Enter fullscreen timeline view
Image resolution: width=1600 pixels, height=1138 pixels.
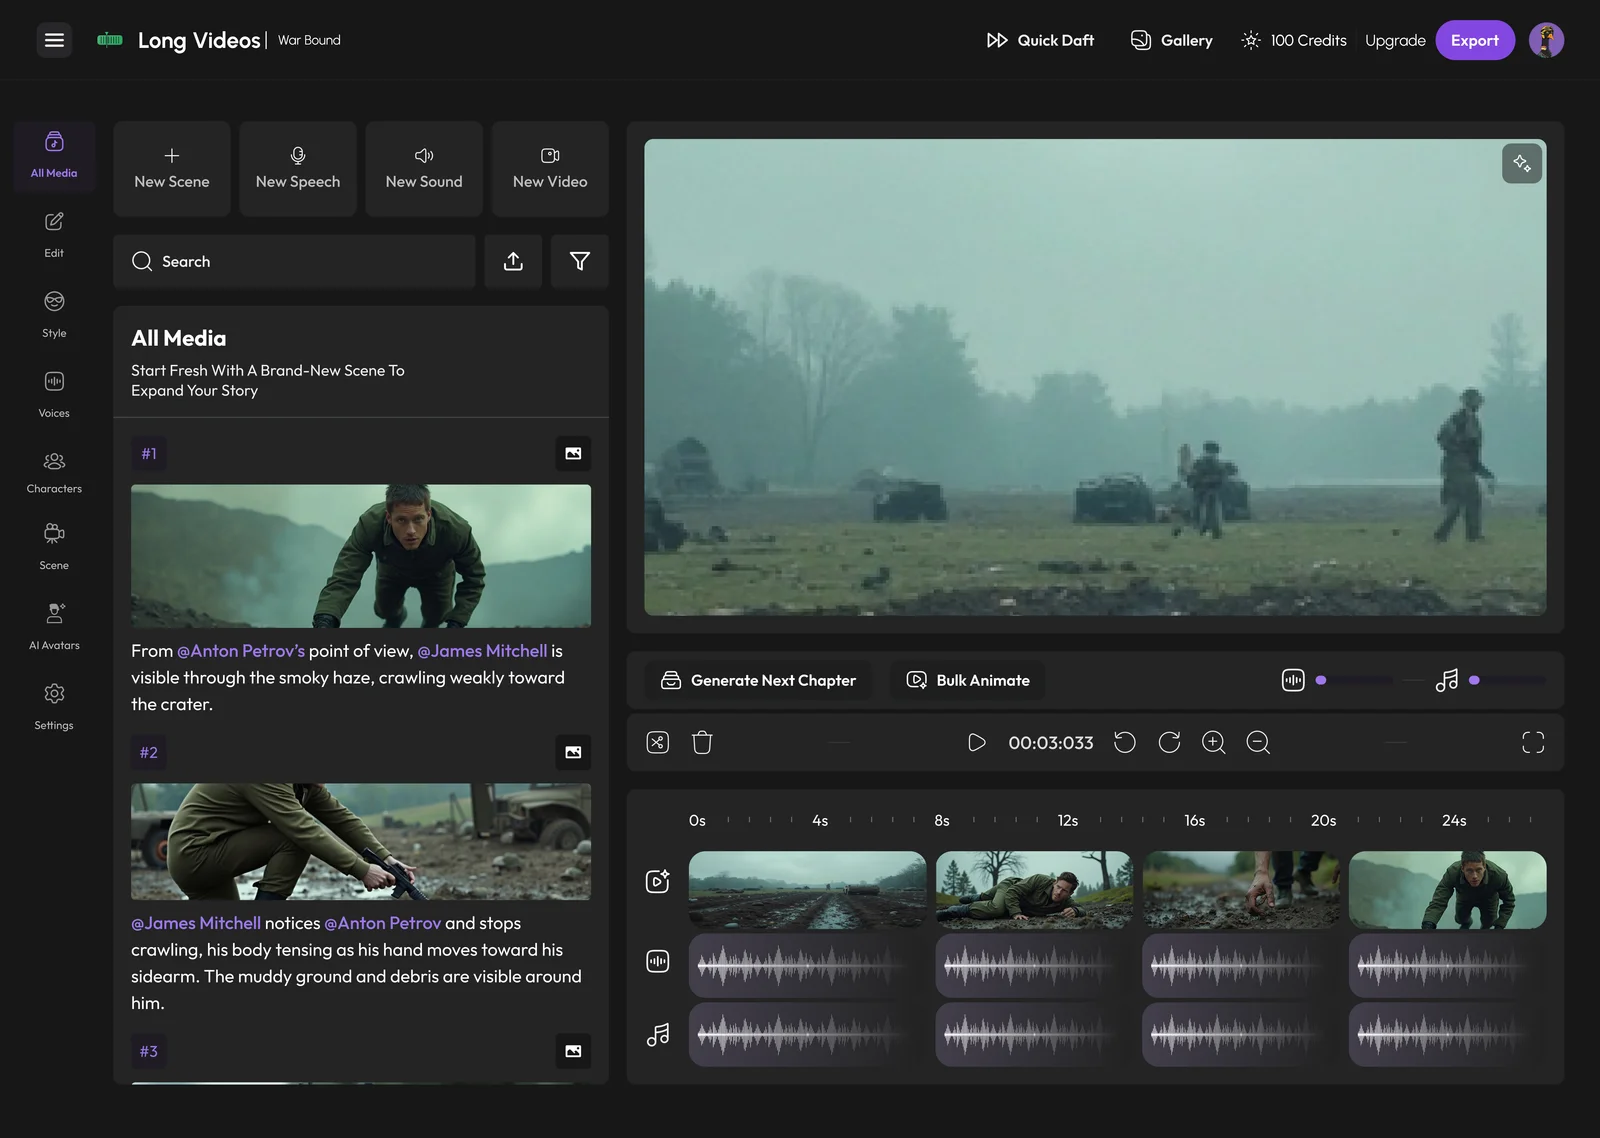1533,742
